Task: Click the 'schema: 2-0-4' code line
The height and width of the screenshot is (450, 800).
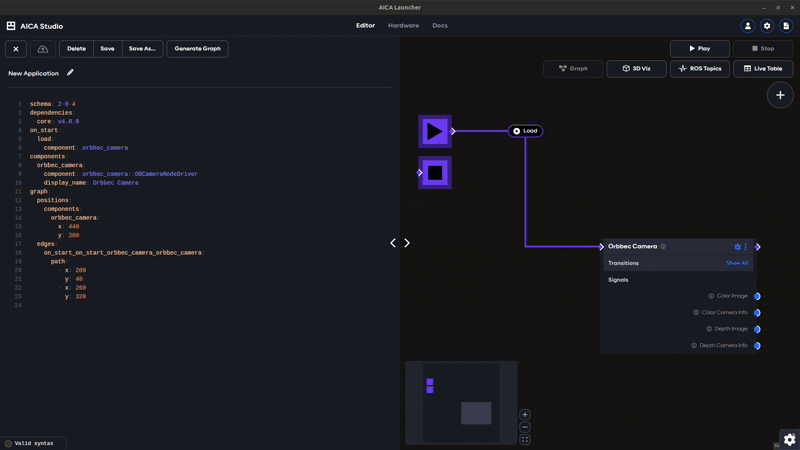Action: [x=53, y=104]
